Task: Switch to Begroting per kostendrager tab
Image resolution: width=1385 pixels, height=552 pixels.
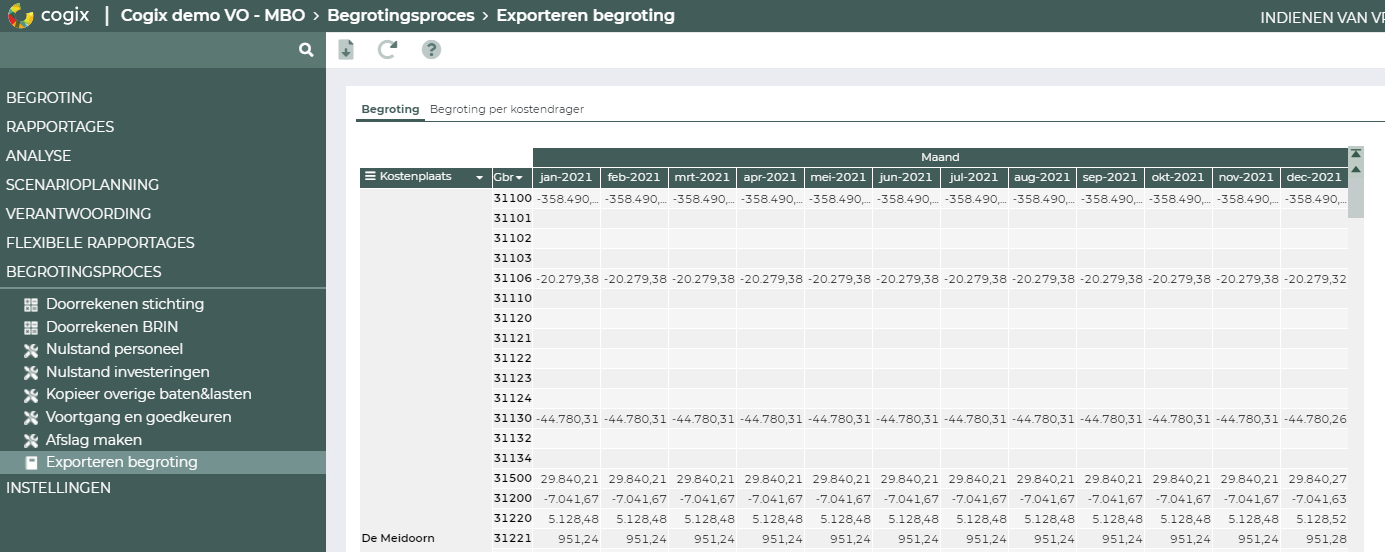Action: pyautogui.click(x=506, y=109)
